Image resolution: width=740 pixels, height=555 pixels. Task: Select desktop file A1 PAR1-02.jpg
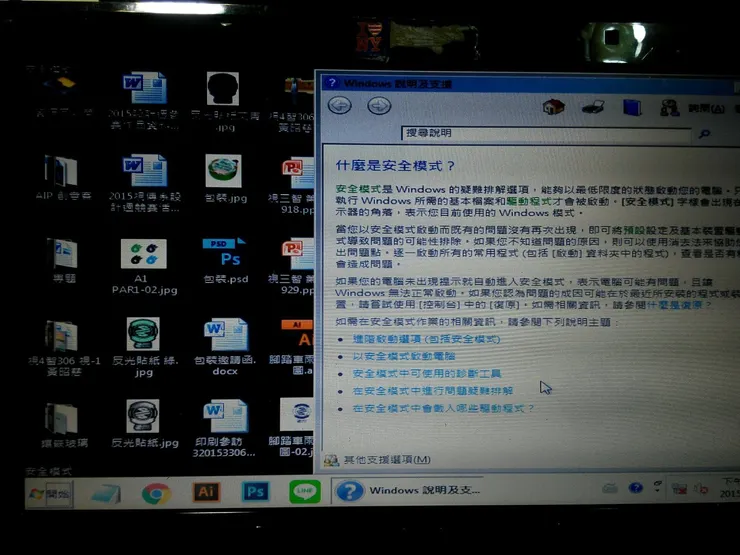[x=144, y=267]
